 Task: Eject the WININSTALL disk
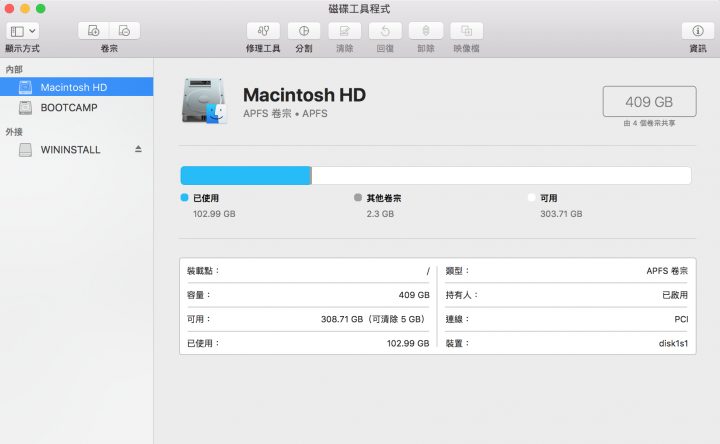138,149
